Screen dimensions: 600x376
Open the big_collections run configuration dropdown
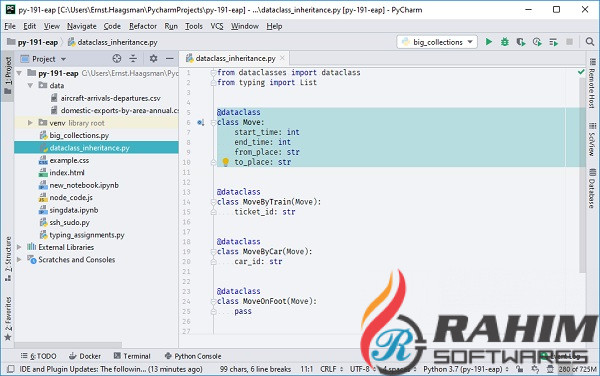click(437, 42)
